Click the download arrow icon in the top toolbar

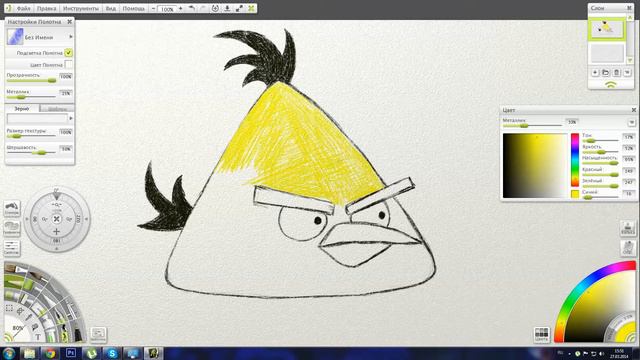click(x=227, y=8)
